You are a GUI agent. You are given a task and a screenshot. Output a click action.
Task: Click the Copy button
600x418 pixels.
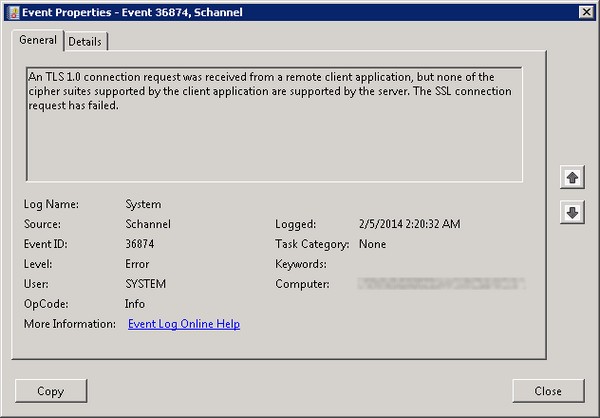point(51,391)
